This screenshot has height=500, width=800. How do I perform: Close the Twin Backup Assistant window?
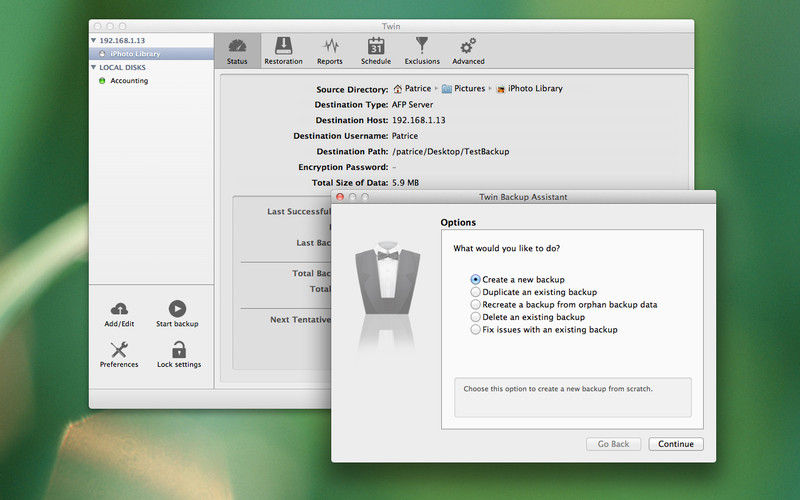340,197
